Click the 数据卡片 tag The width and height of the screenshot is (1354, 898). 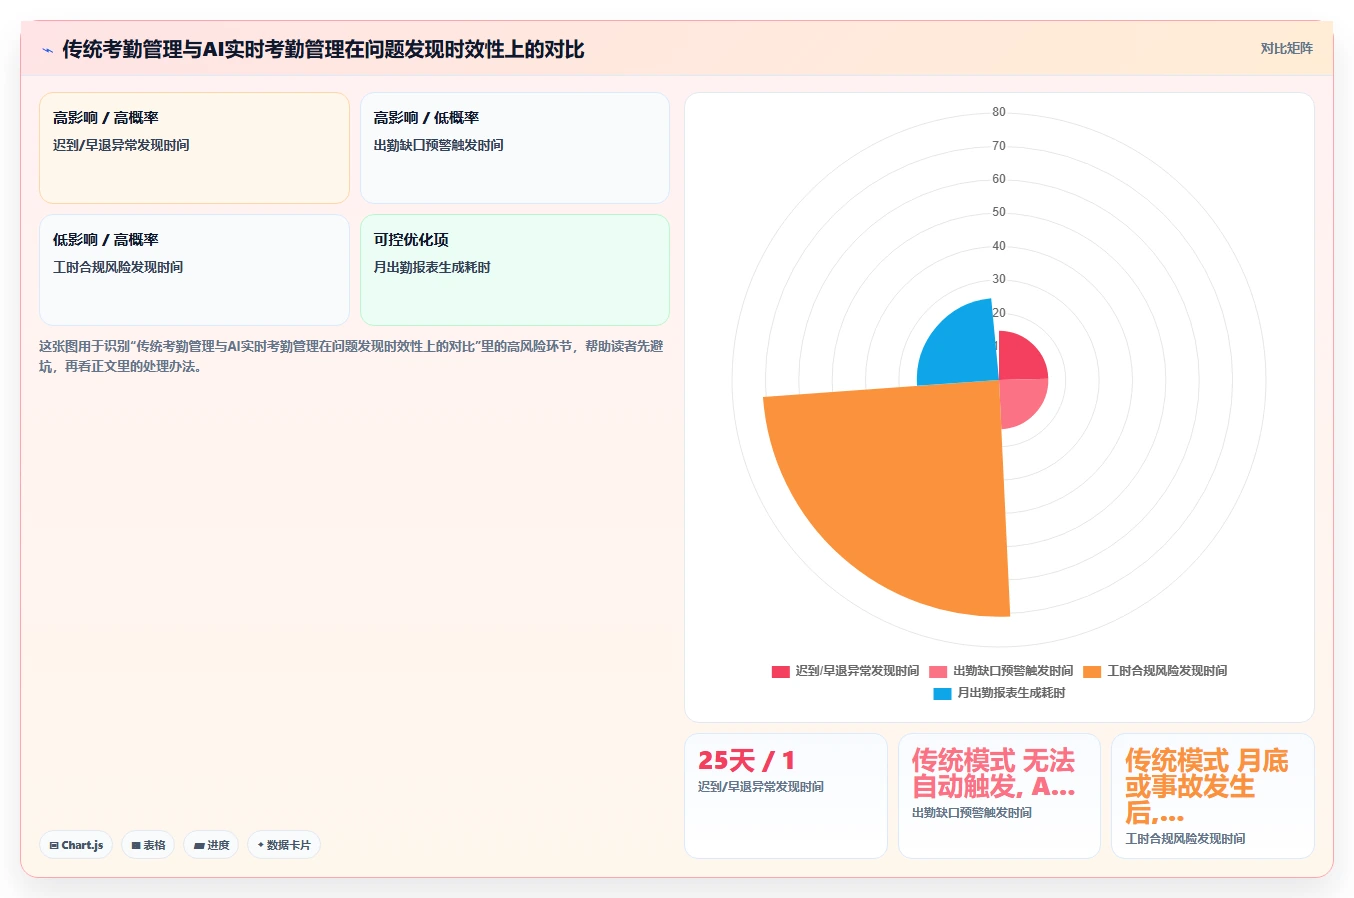pos(284,845)
